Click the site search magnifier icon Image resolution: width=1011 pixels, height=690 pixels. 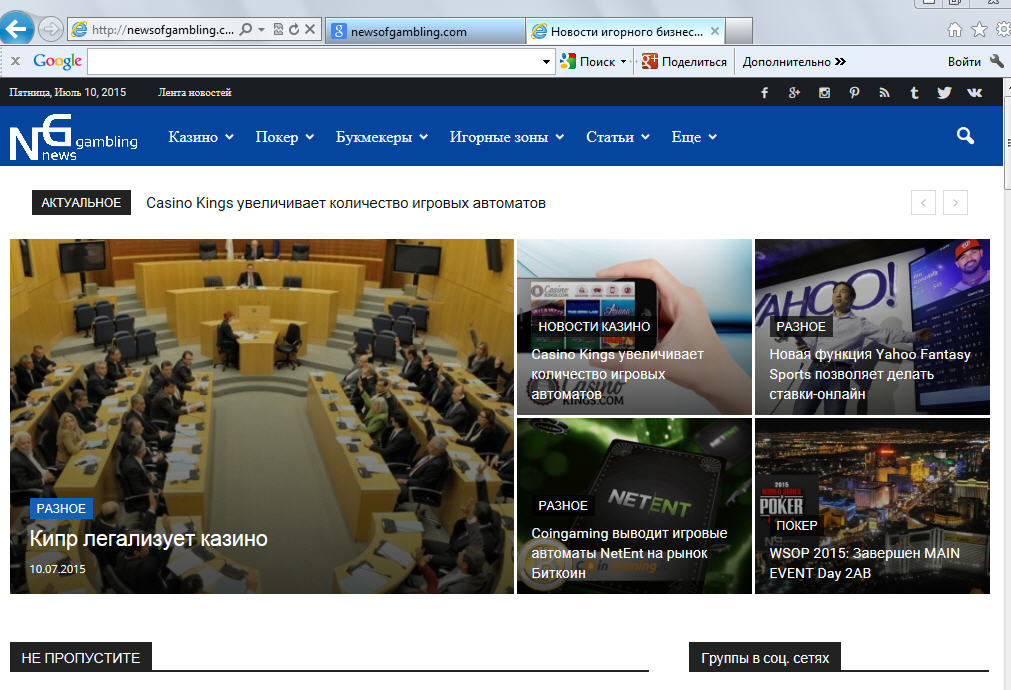(965, 136)
